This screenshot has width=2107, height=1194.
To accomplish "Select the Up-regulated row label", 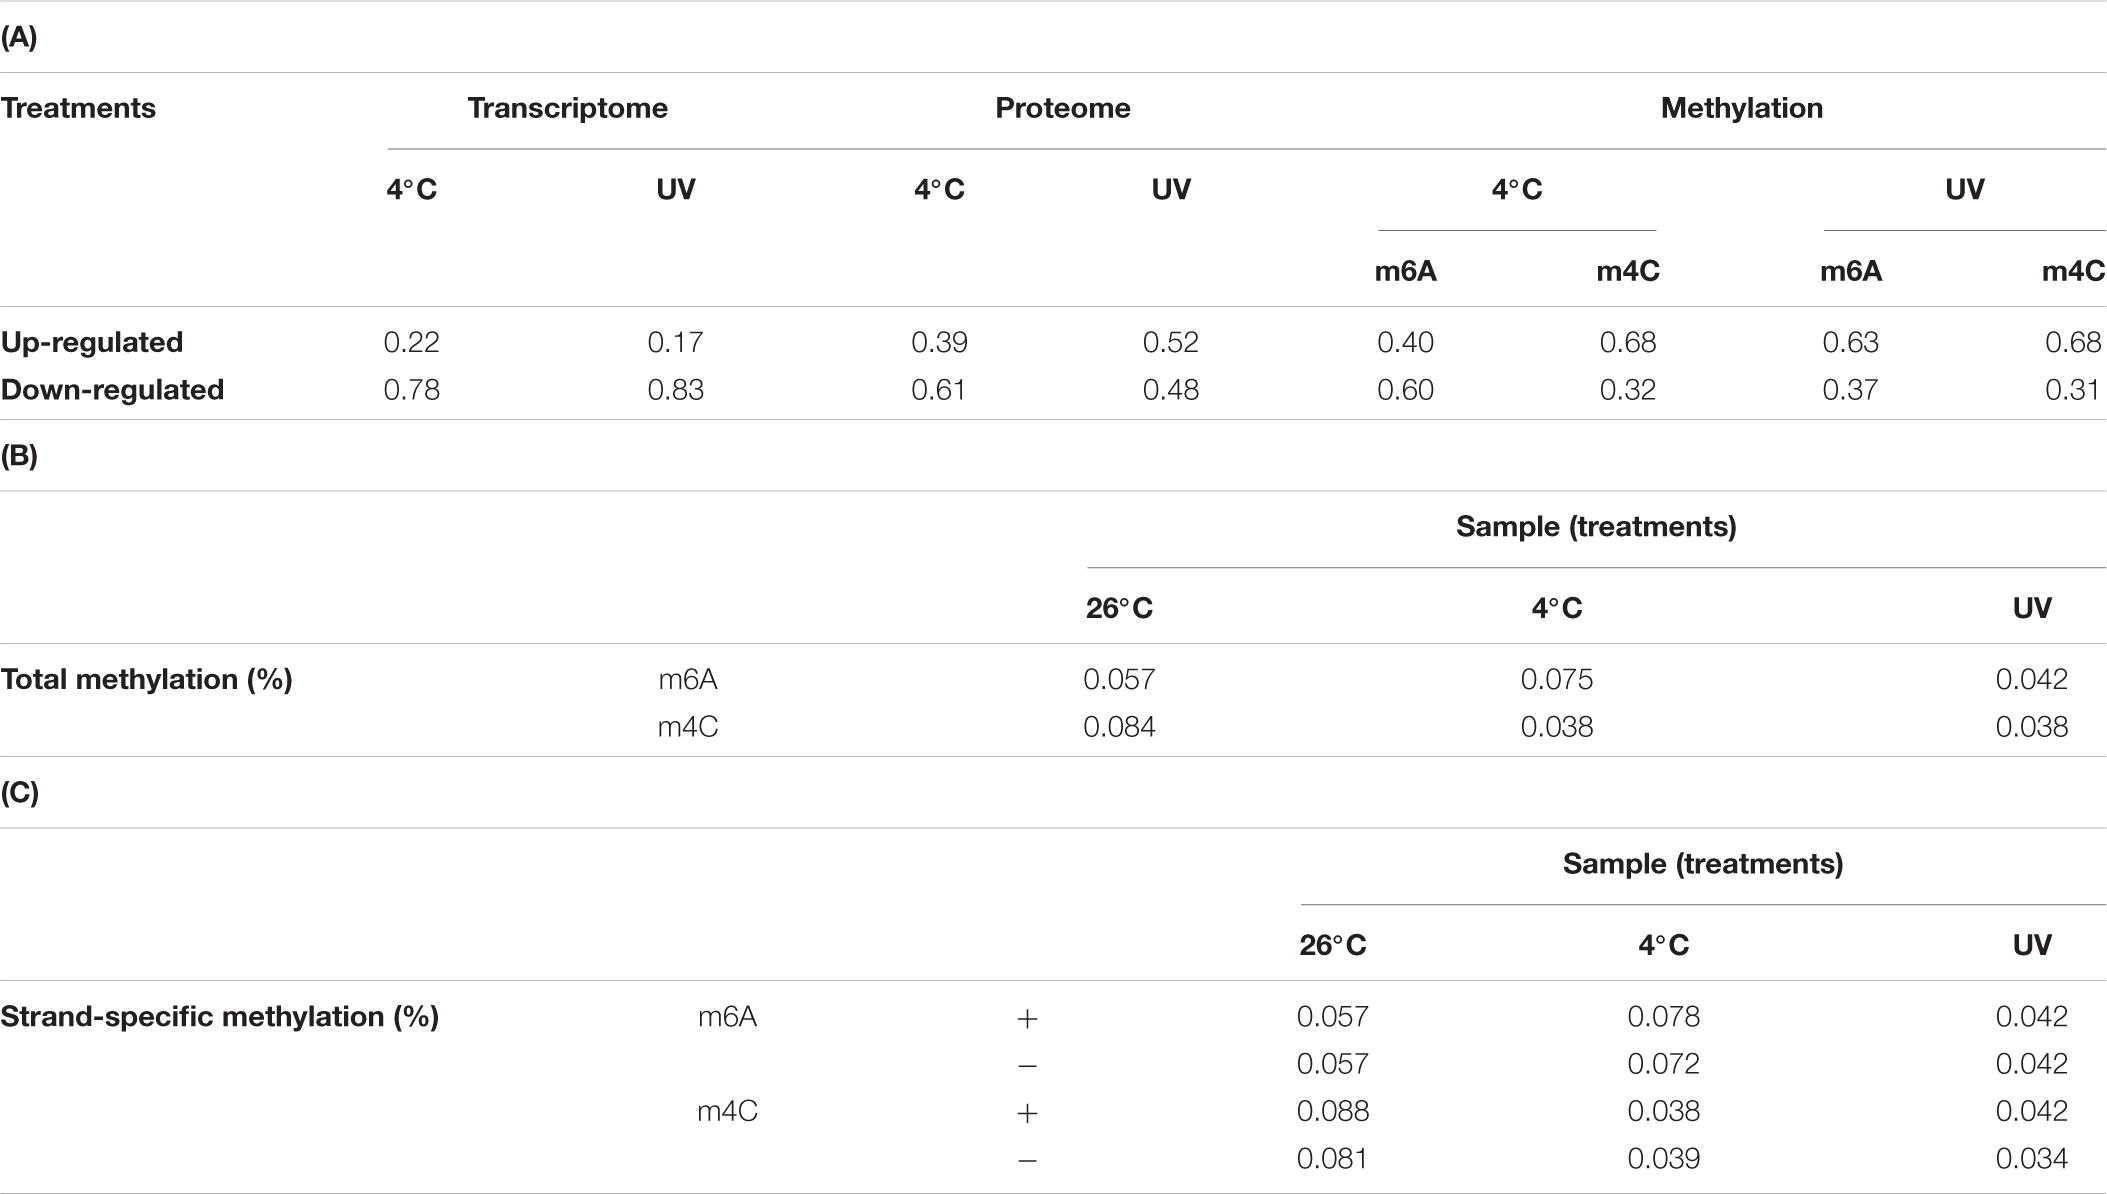I will (x=92, y=342).
